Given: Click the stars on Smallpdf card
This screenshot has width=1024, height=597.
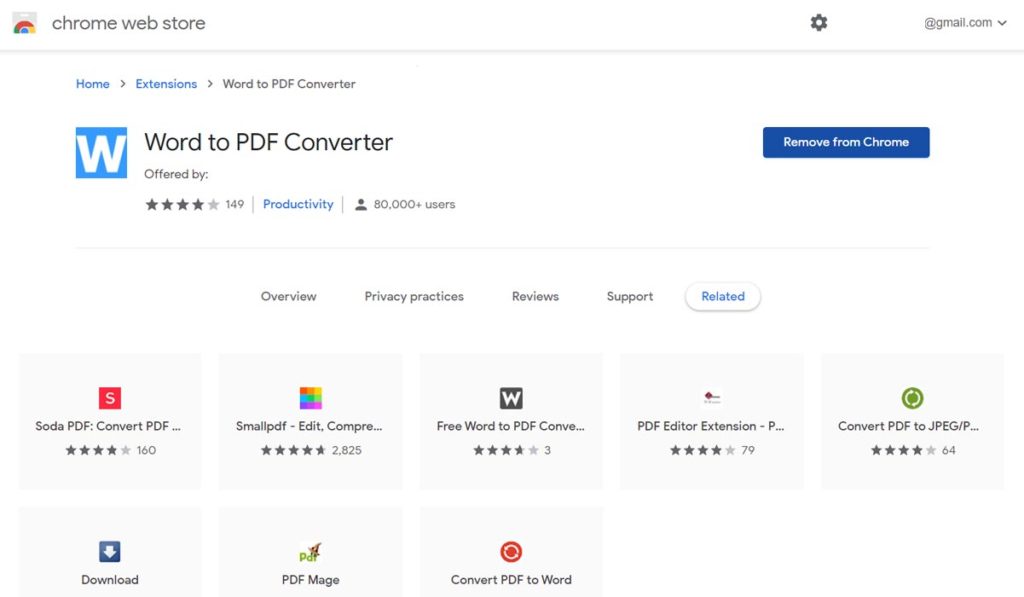Looking at the screenshot, I should [293, 450].
